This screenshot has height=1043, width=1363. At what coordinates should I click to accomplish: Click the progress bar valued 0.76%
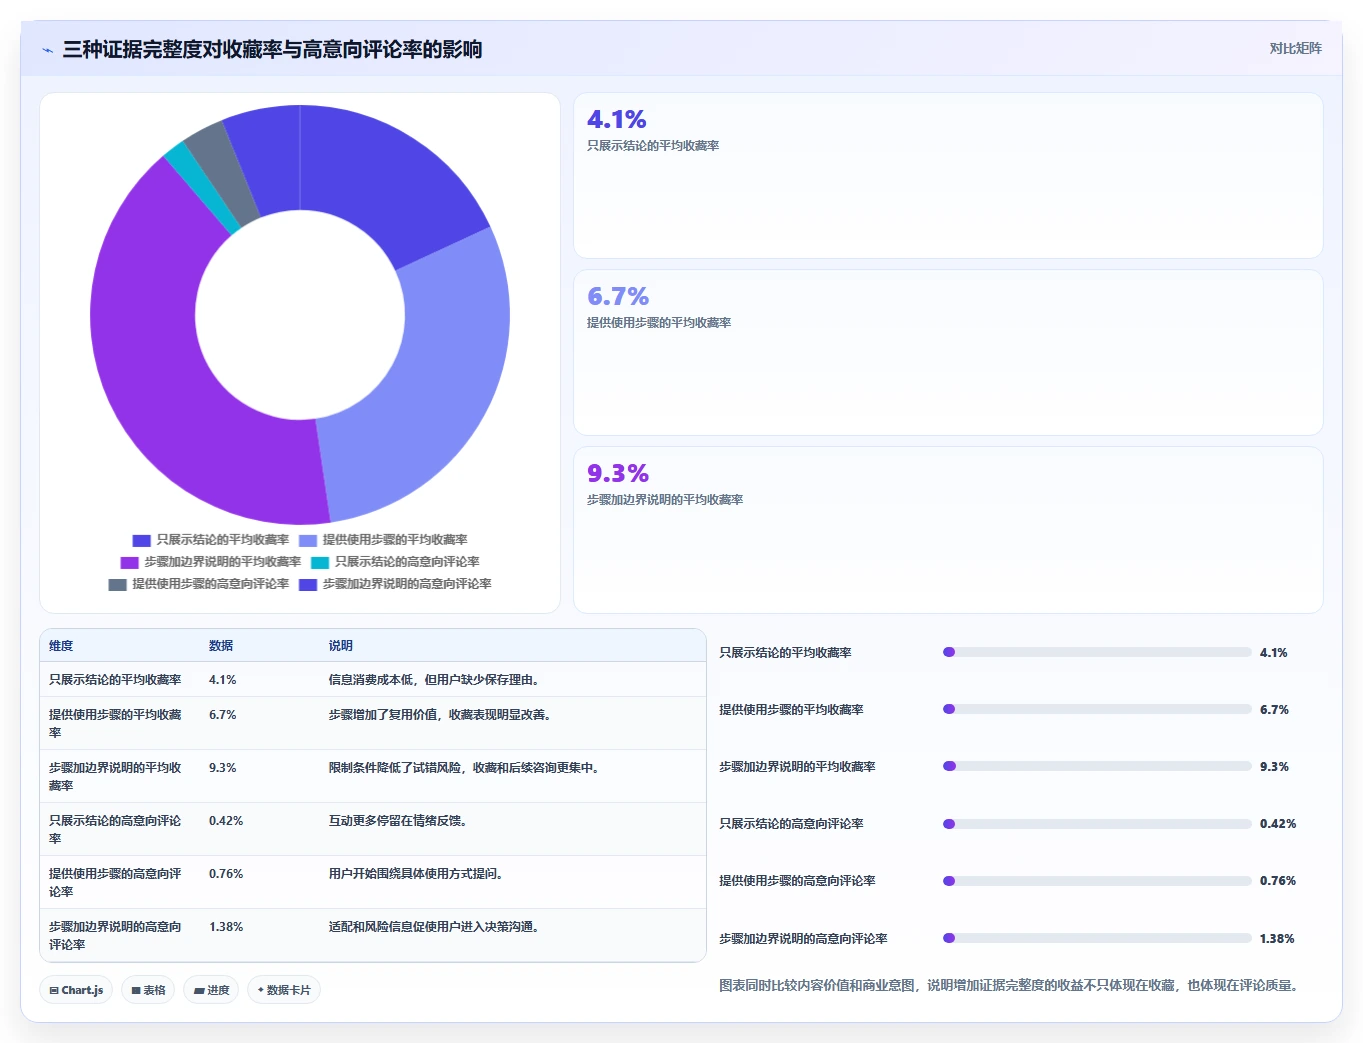[x=1097, y=881]
